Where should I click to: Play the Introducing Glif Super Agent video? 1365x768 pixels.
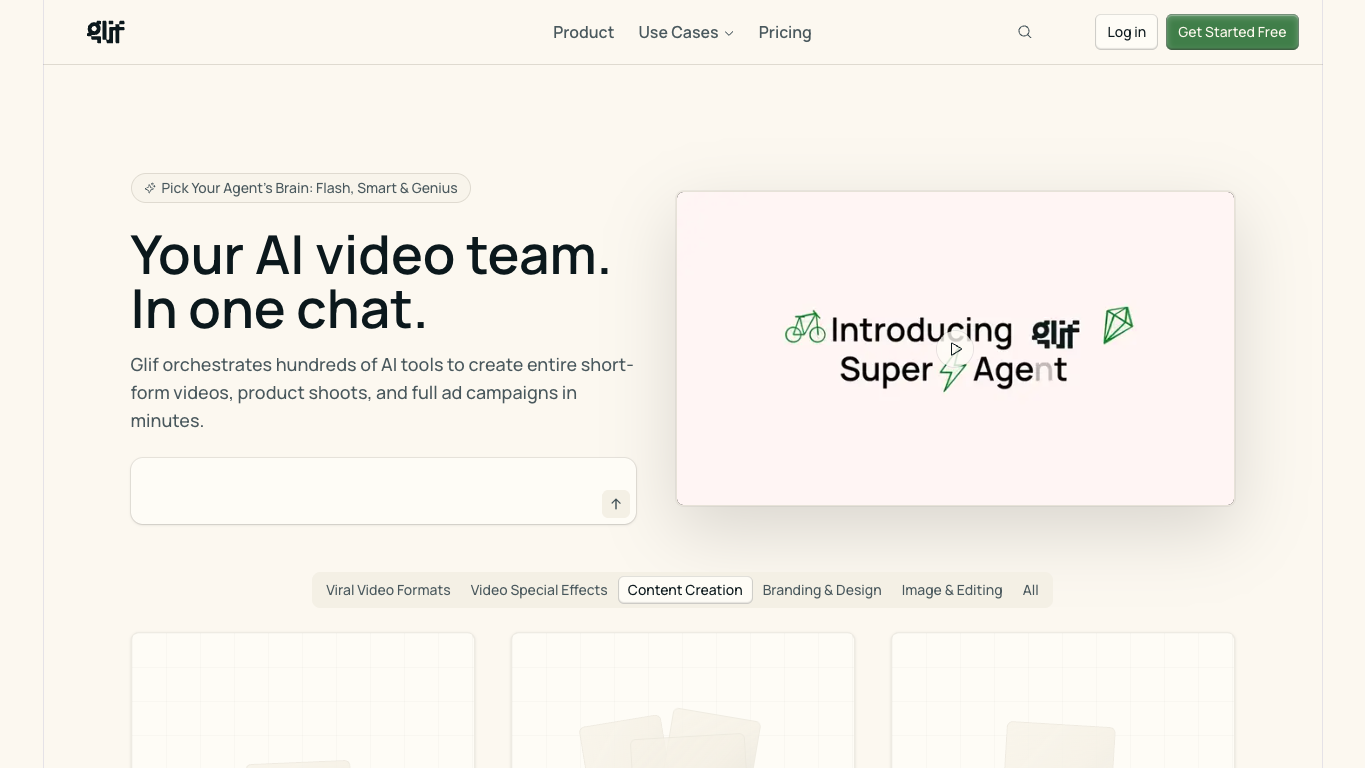pos(956,349)
